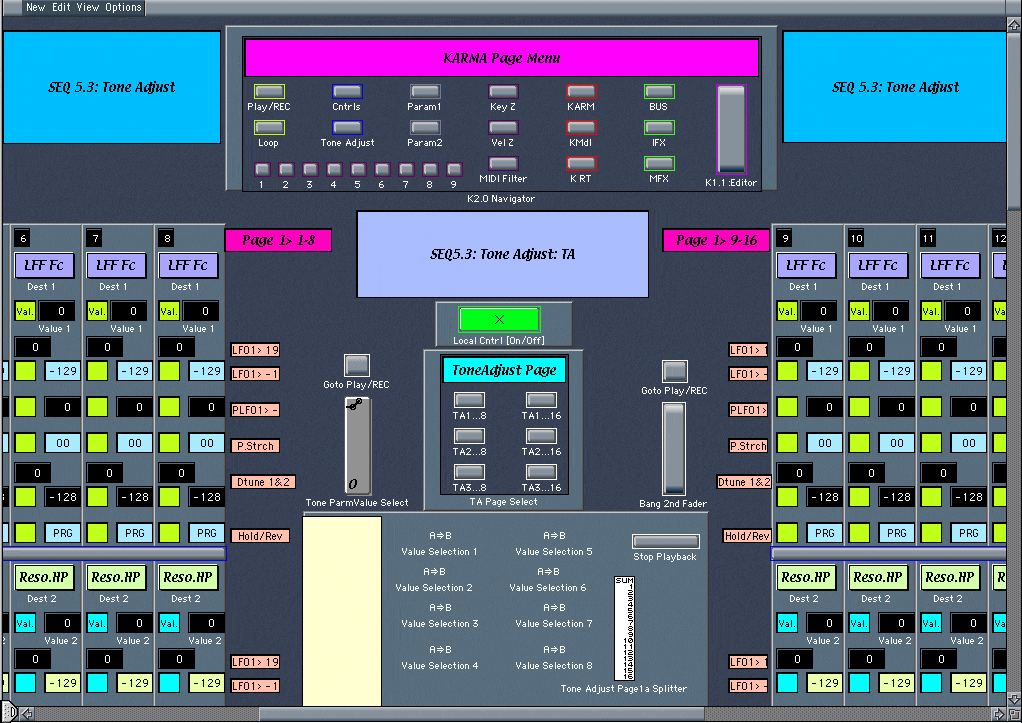Click SUM in the Tone Adjust splitter list

pos(624,581)
